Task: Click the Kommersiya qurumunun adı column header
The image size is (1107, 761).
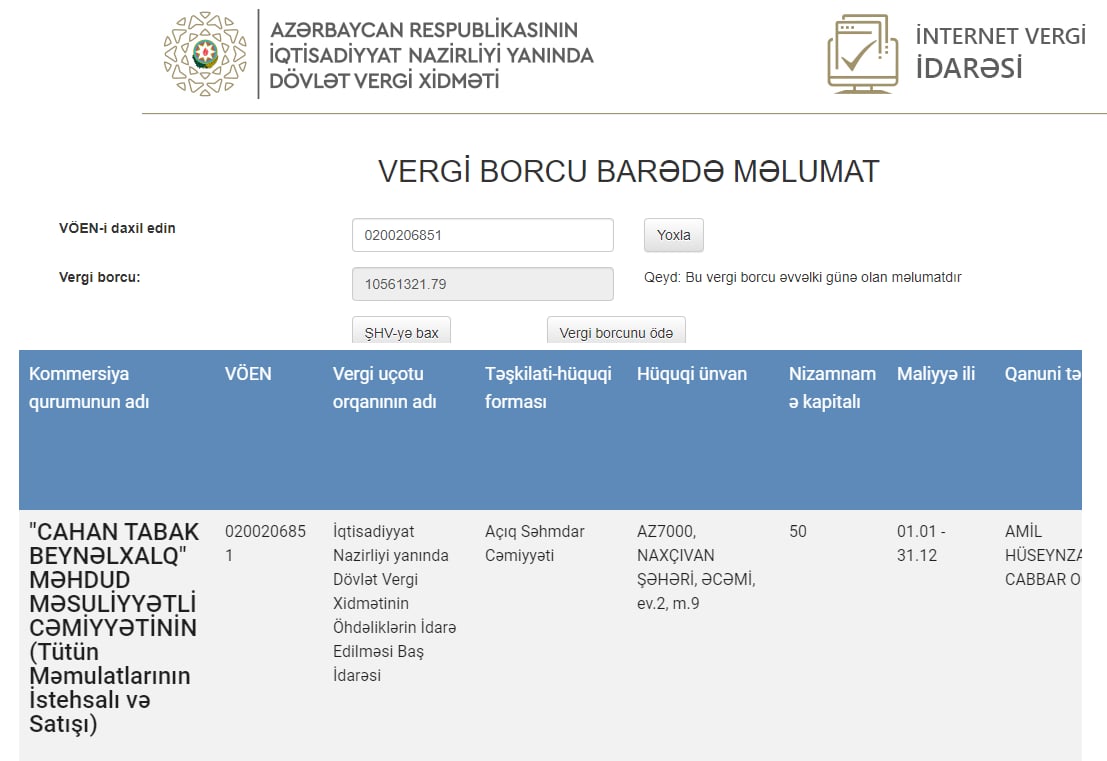Action: 89,388
